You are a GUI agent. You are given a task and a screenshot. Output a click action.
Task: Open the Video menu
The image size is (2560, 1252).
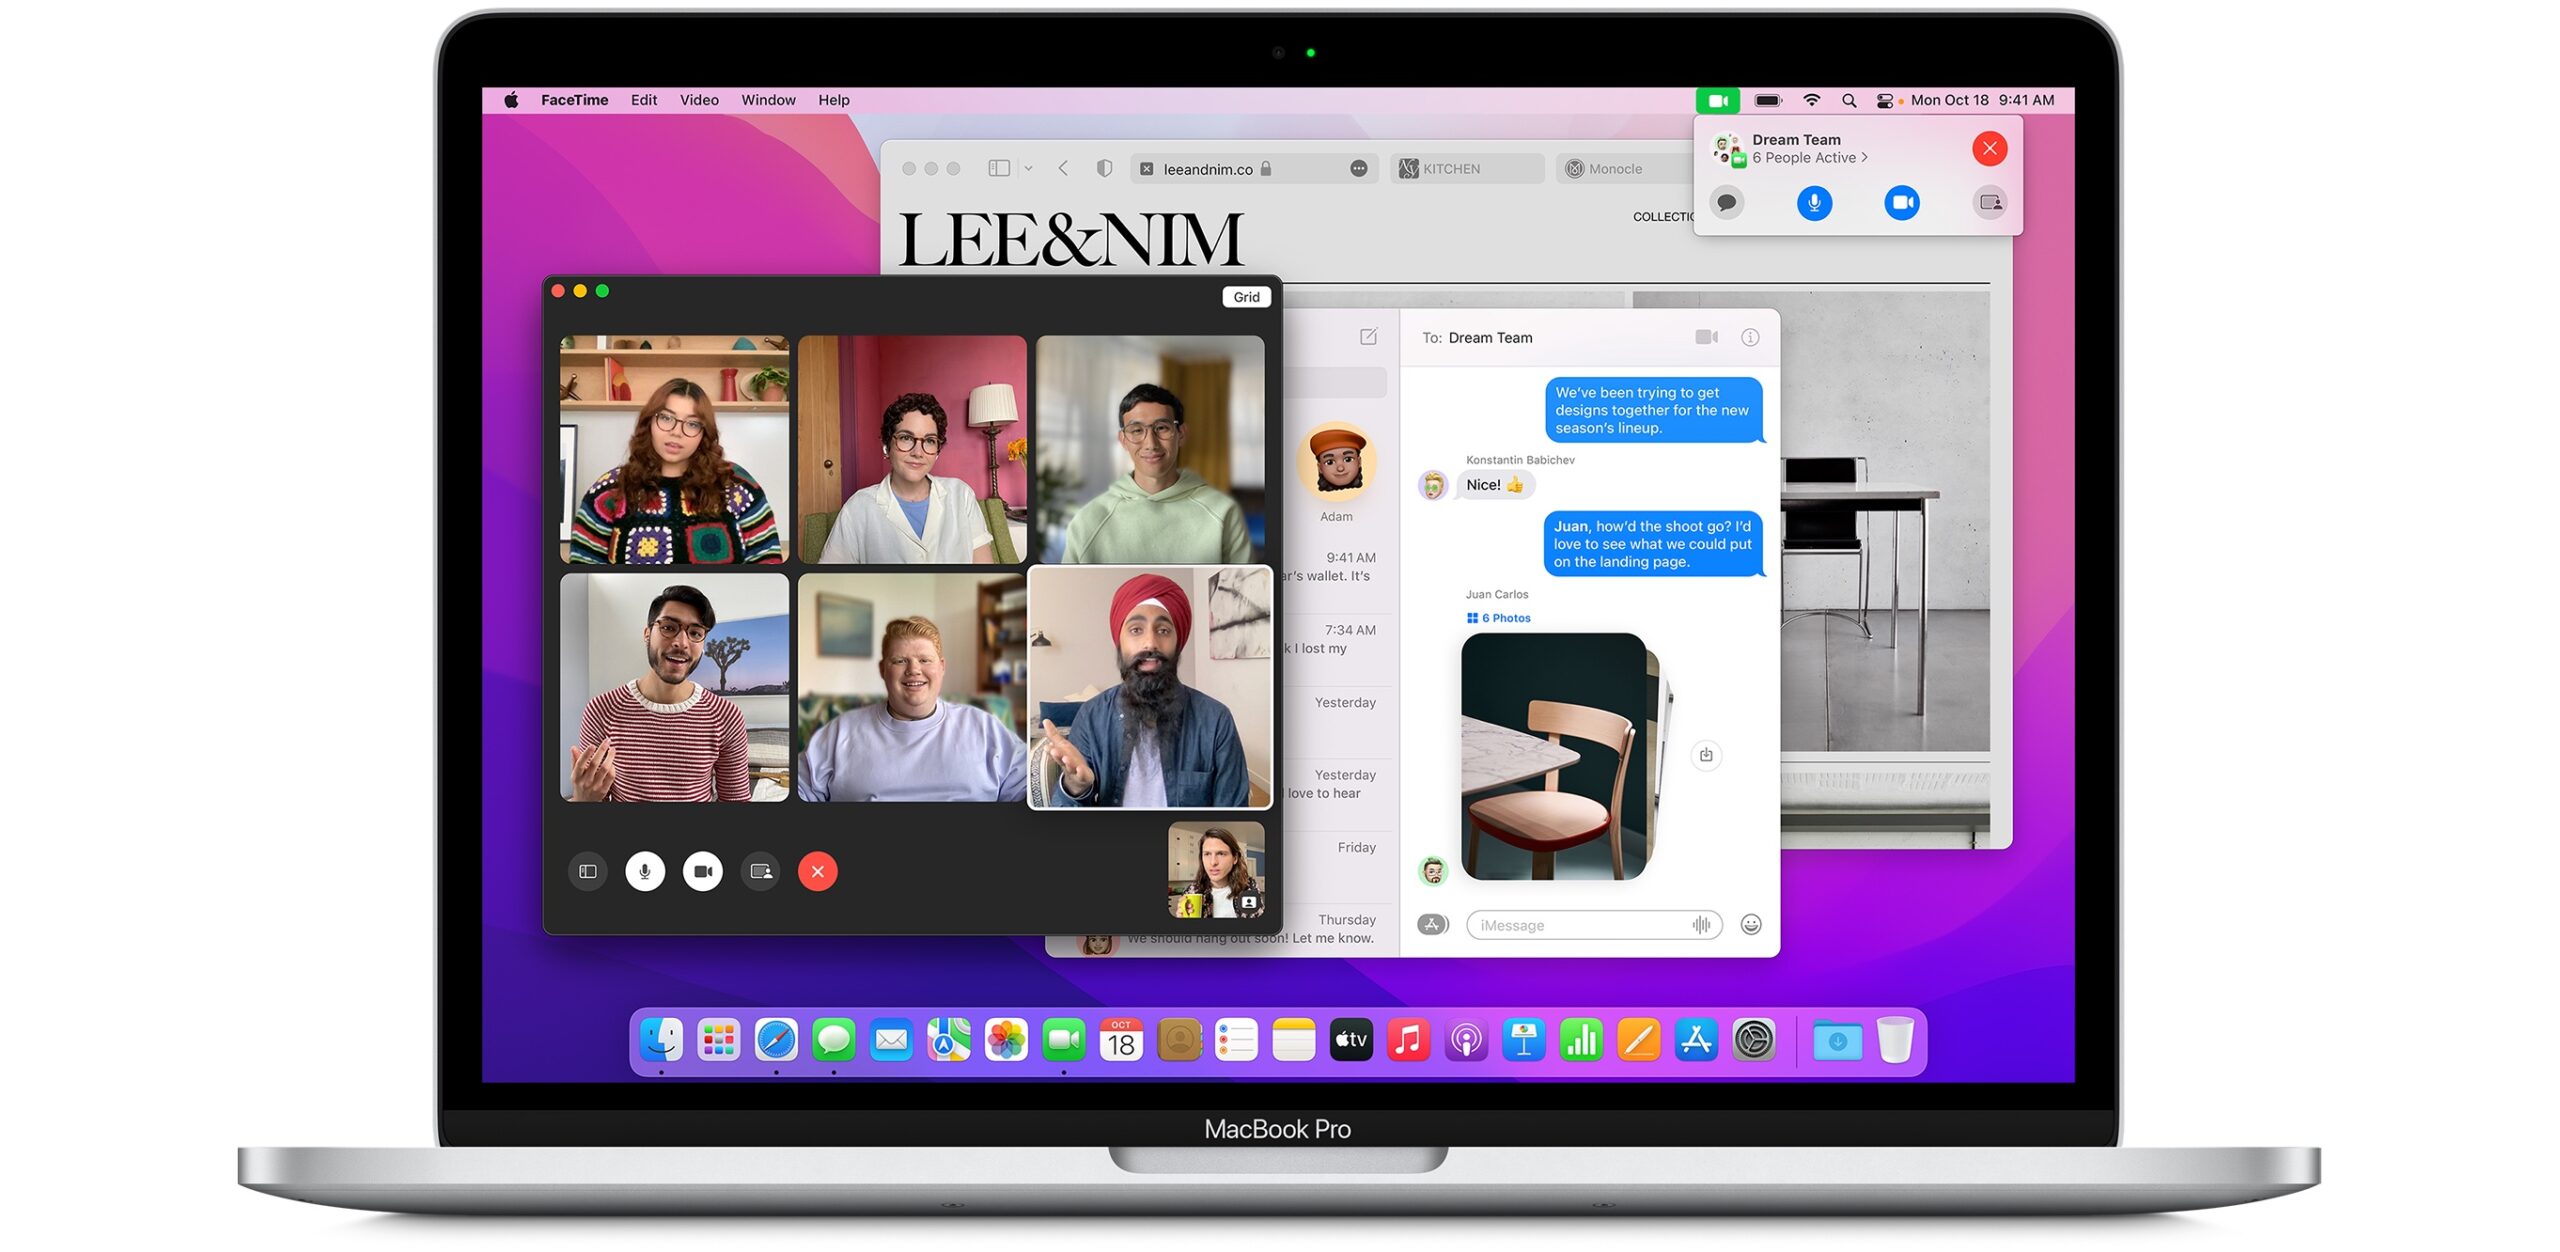click(x=699, y=100)
